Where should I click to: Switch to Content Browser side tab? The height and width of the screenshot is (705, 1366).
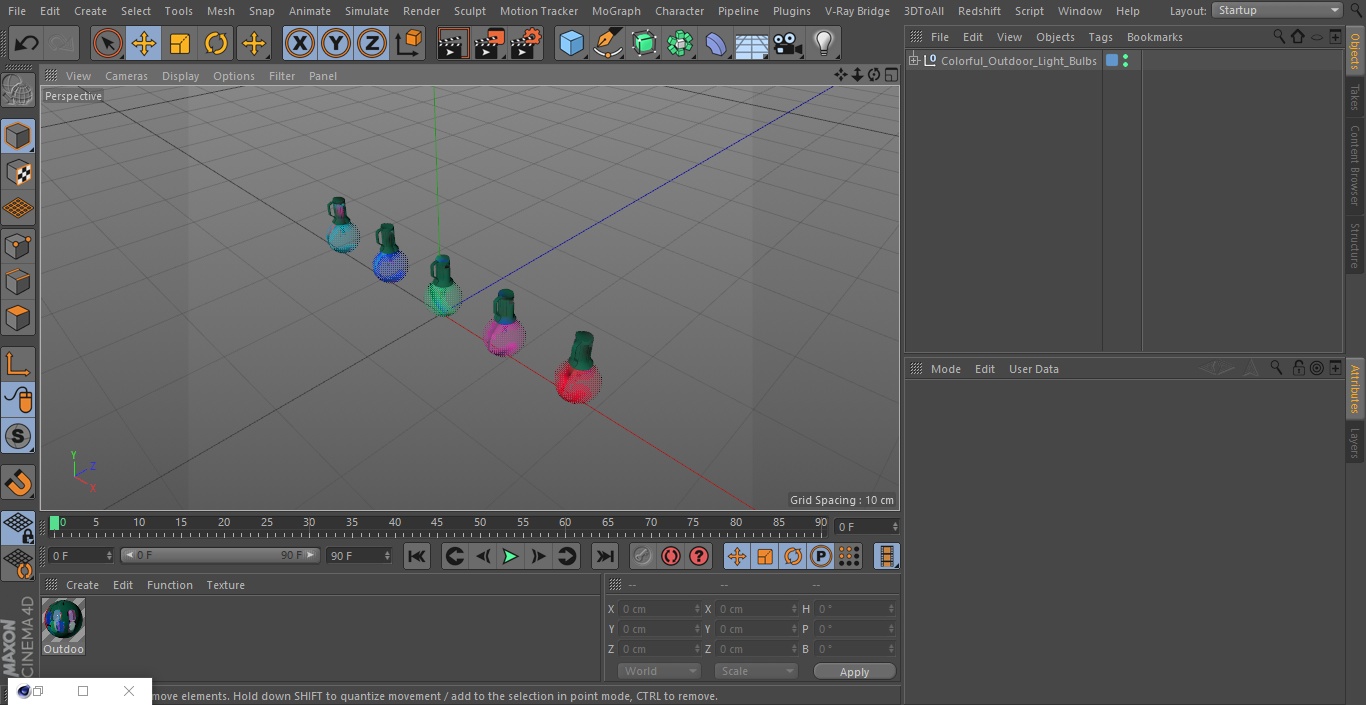[x=1355, y=165]
